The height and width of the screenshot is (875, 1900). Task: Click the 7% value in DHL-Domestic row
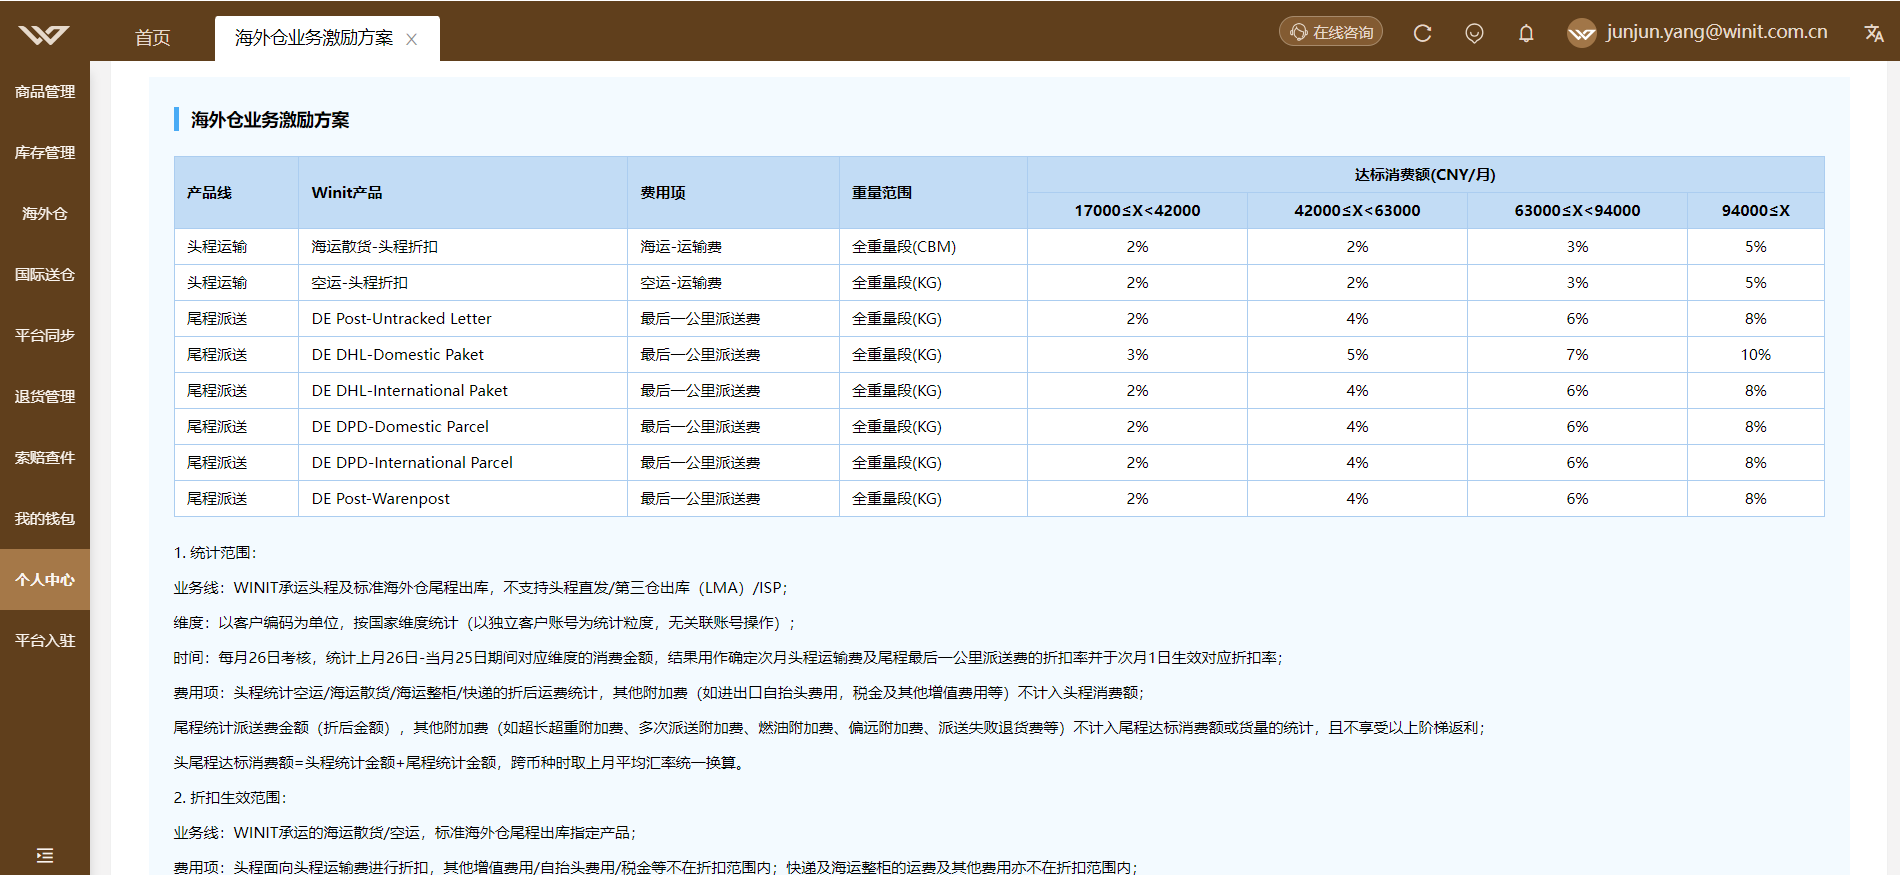pyautogui.click(x=1577, y=355)
